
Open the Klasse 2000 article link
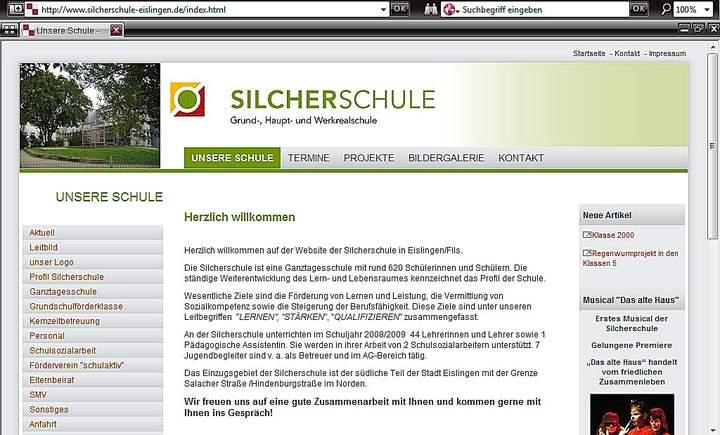[x=611, y=235]
